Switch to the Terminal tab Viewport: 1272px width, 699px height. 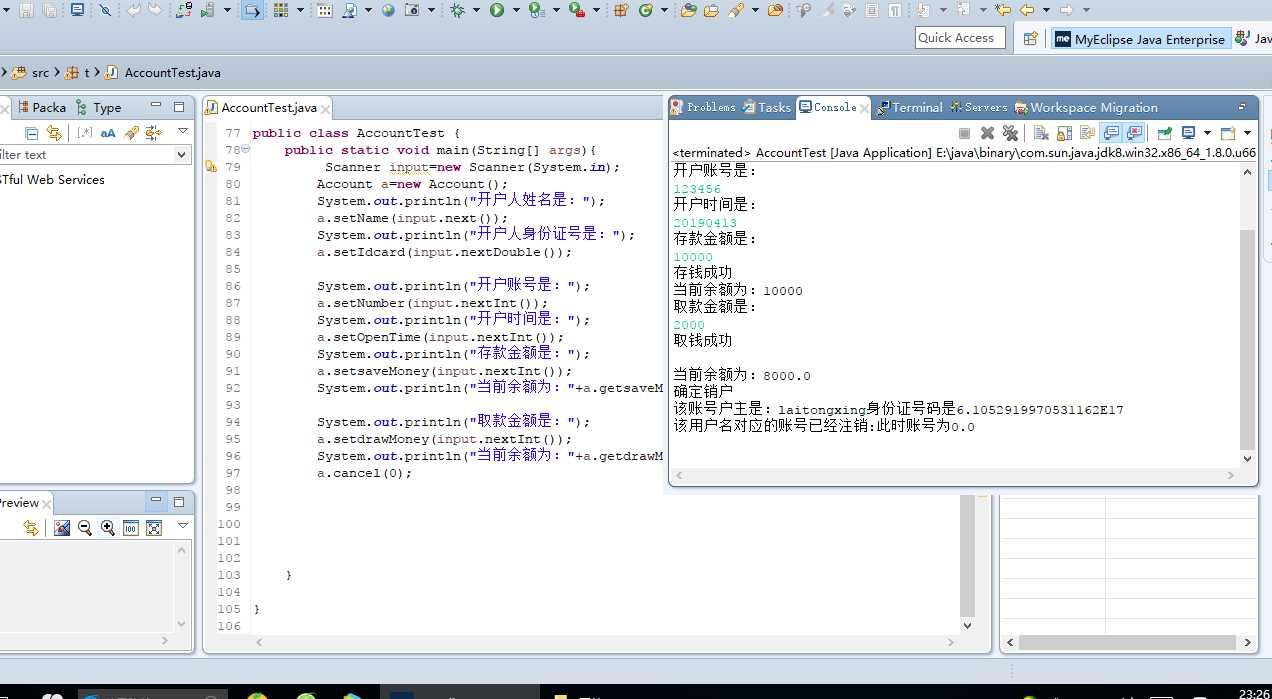[x=909, y=107]
